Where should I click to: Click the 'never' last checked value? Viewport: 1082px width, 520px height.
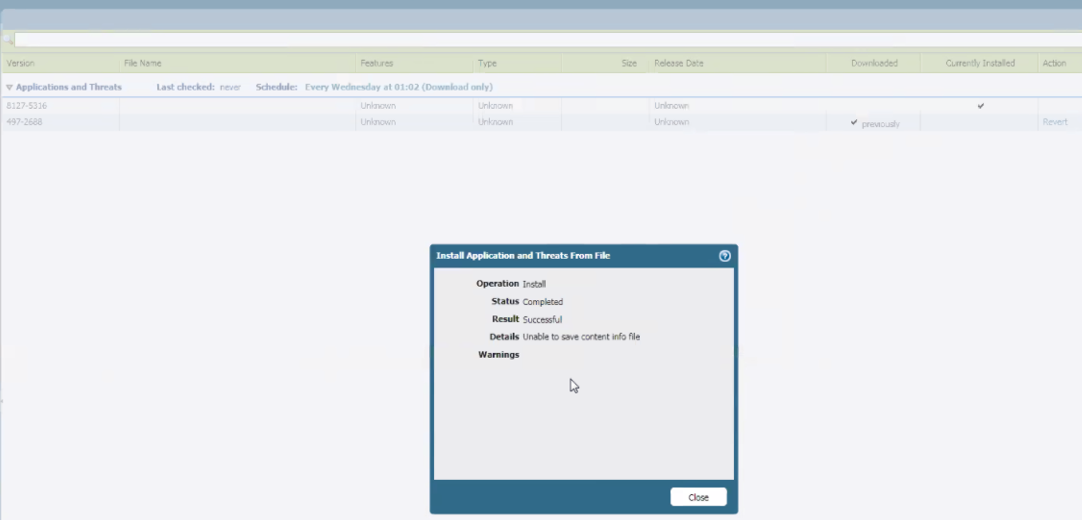(x=230, y=88)
